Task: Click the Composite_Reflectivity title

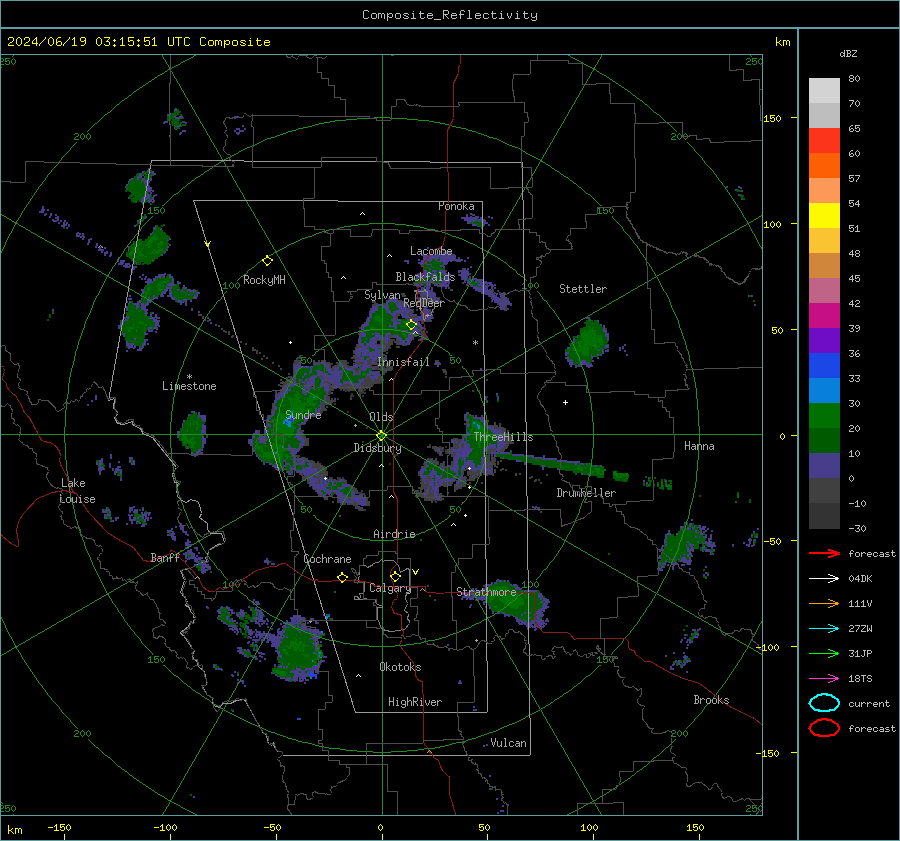Action: [449, 15]
